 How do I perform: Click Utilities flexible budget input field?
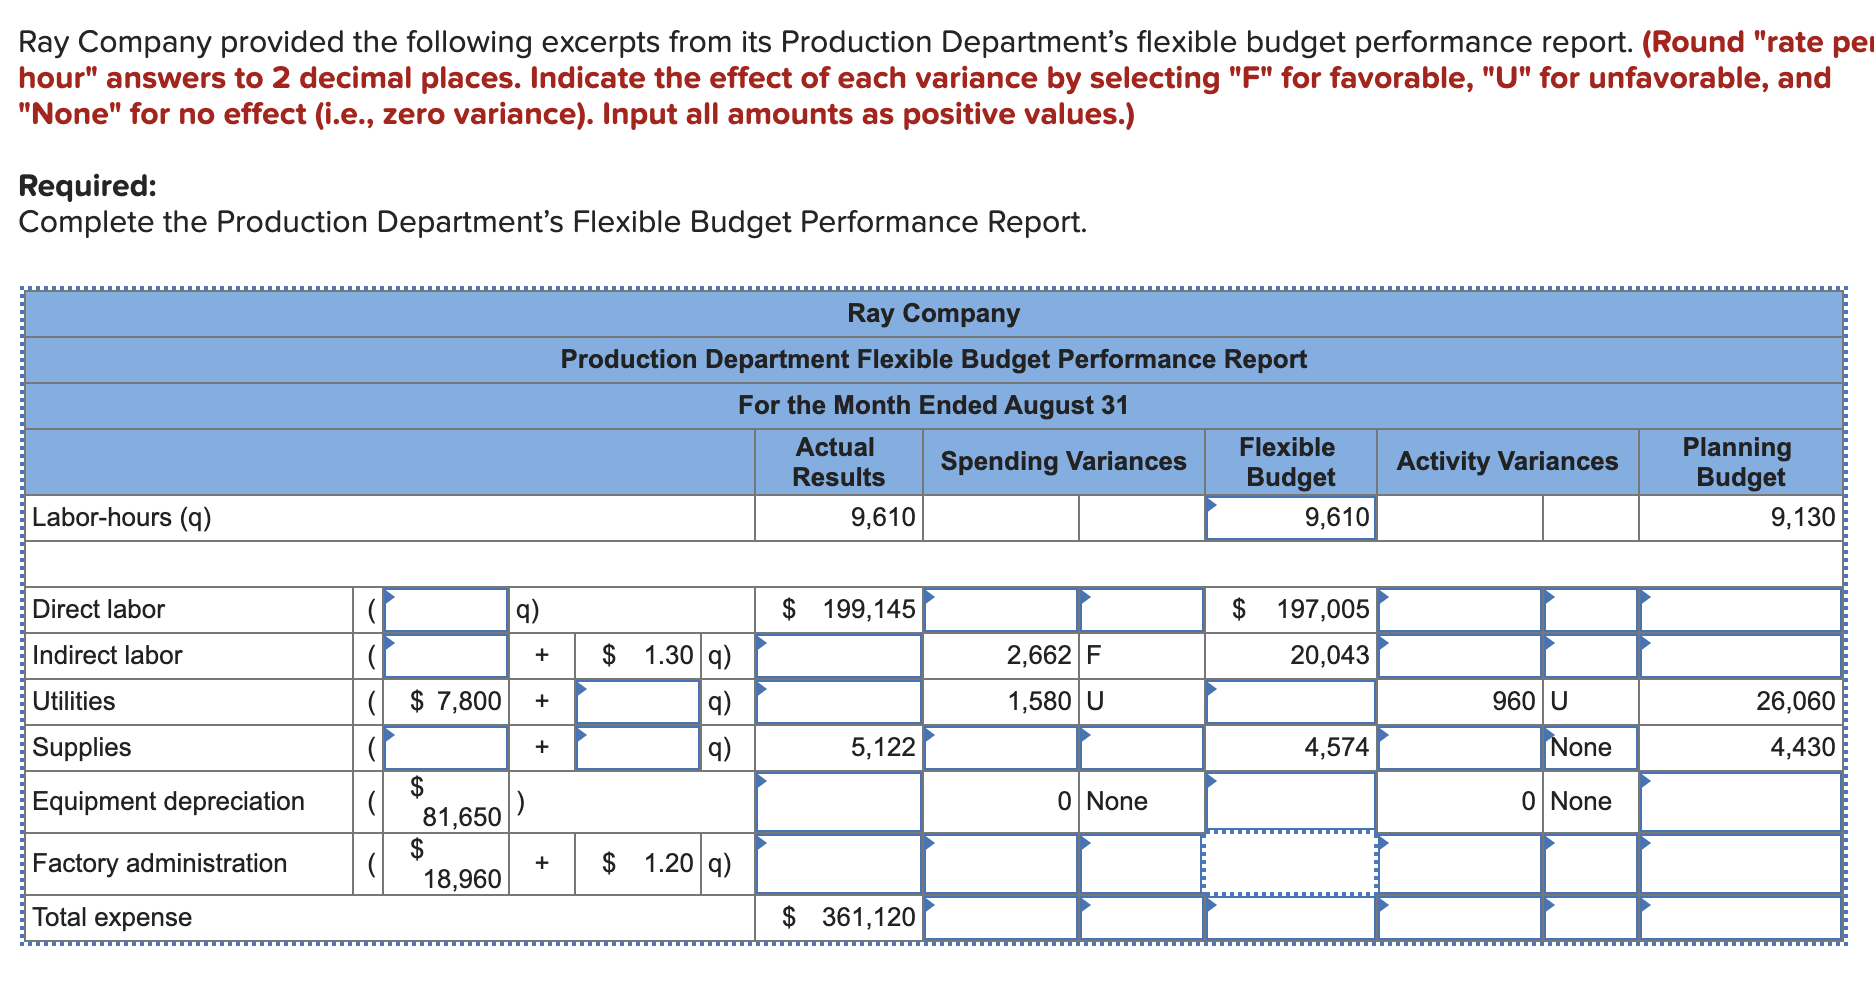pyautogui.click(x=1290, y=701)
